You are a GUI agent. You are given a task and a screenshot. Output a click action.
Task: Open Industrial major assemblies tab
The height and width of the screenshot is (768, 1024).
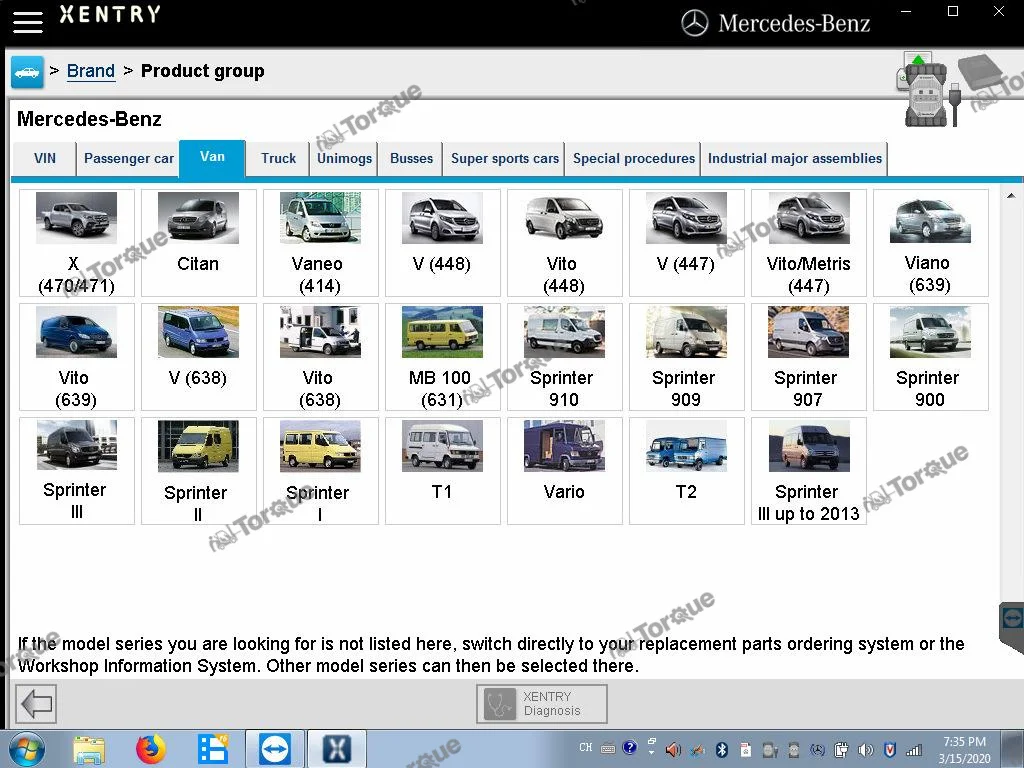pyautogui.click(x=795, y=159)
